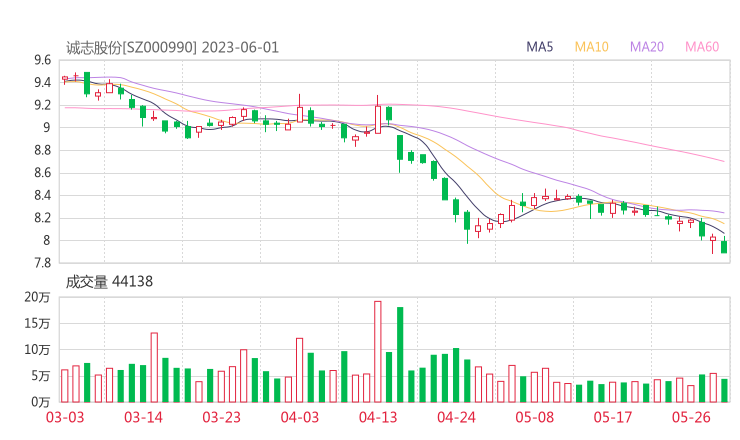
Task: Click the chart title 诚志股份[SZ000990] 2023-06-01
Action: 172,48
